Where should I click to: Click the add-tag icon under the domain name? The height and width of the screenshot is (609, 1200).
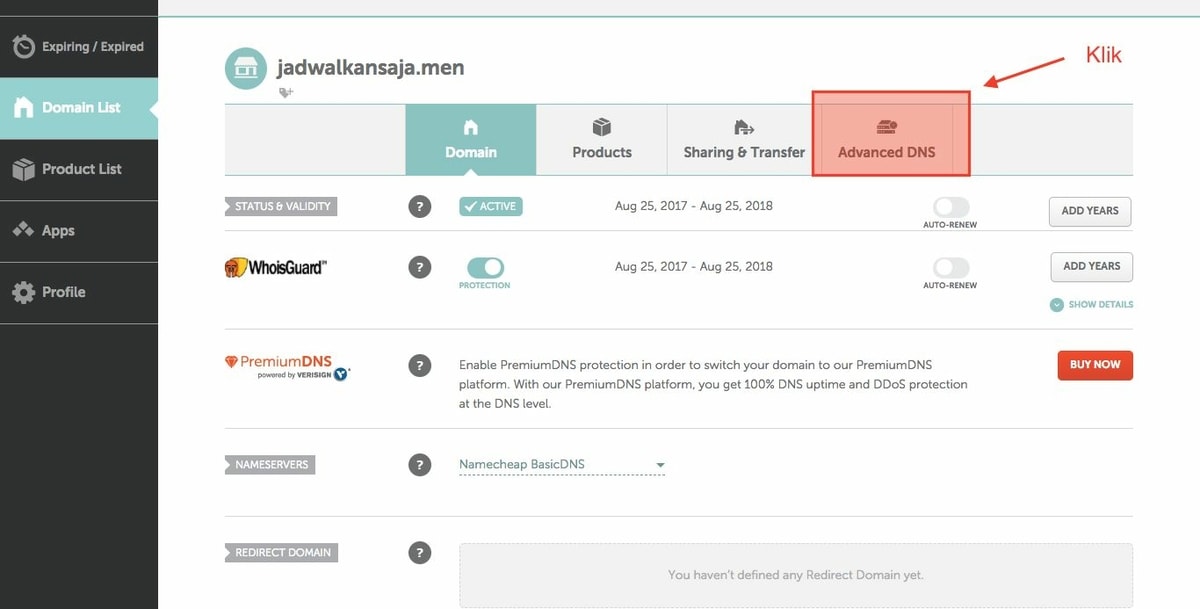pyautogui.click(x=286, y=92)
